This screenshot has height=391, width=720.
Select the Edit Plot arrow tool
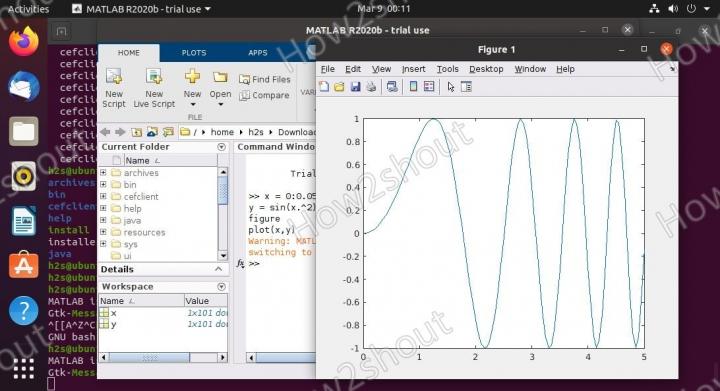(x=450, y=87)
